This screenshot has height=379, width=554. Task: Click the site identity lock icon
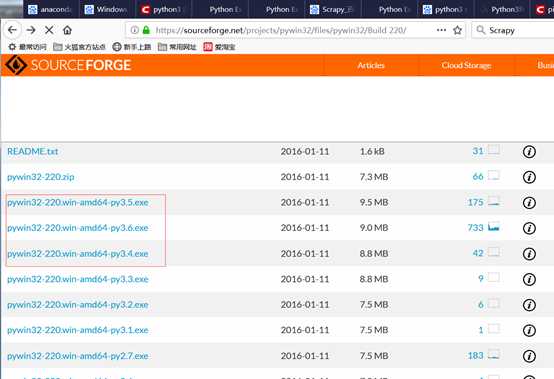point(146,30)
